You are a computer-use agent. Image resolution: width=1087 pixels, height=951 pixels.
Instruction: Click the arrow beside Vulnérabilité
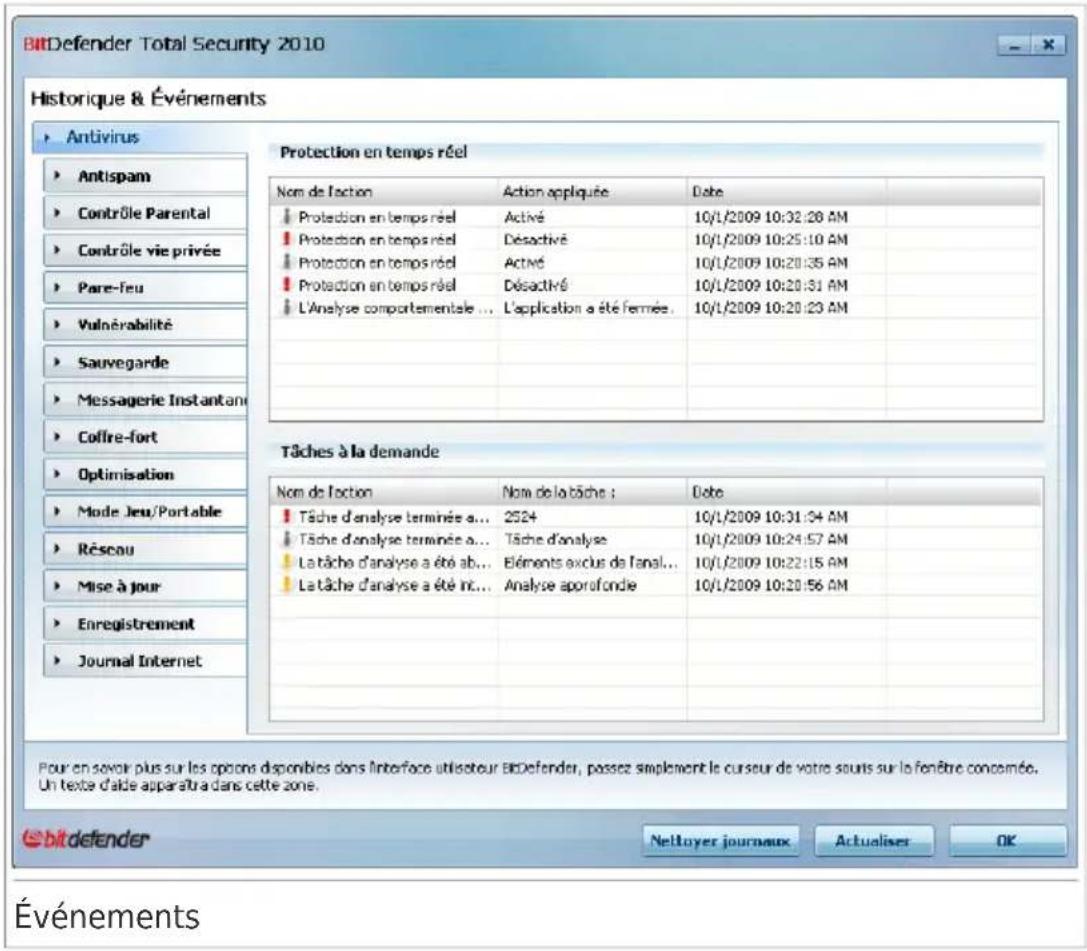(x=58, y=325)
